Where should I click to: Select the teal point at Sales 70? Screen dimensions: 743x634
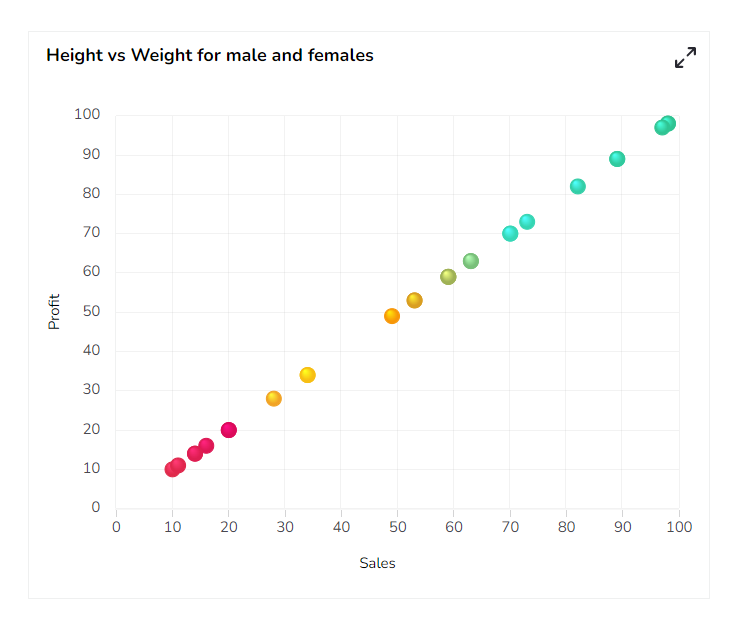[x=510, y=234]
